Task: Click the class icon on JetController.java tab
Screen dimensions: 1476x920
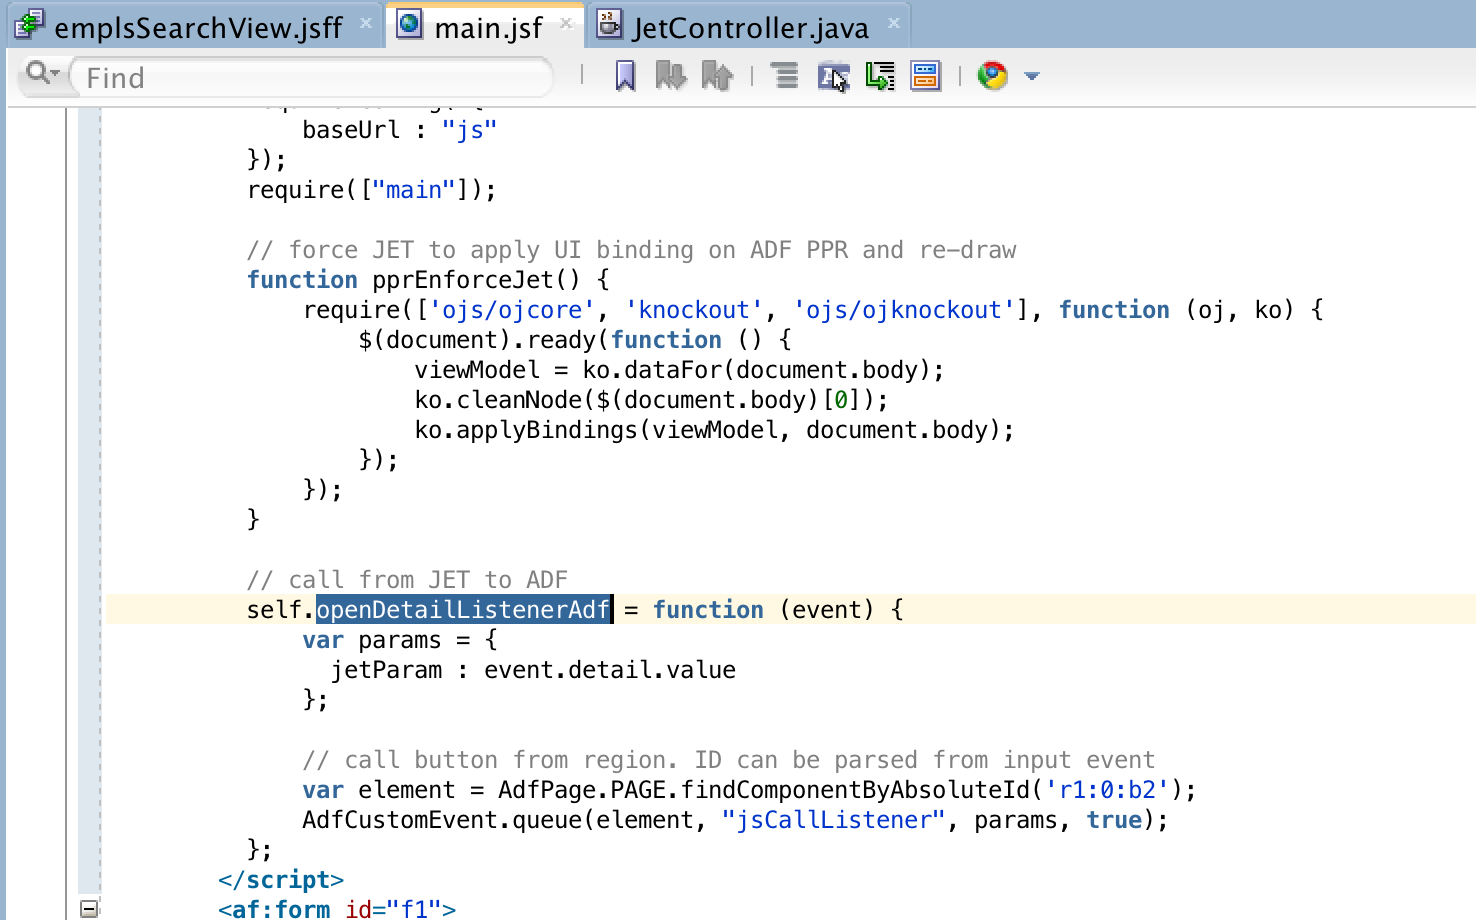Action: coord(608,27)
